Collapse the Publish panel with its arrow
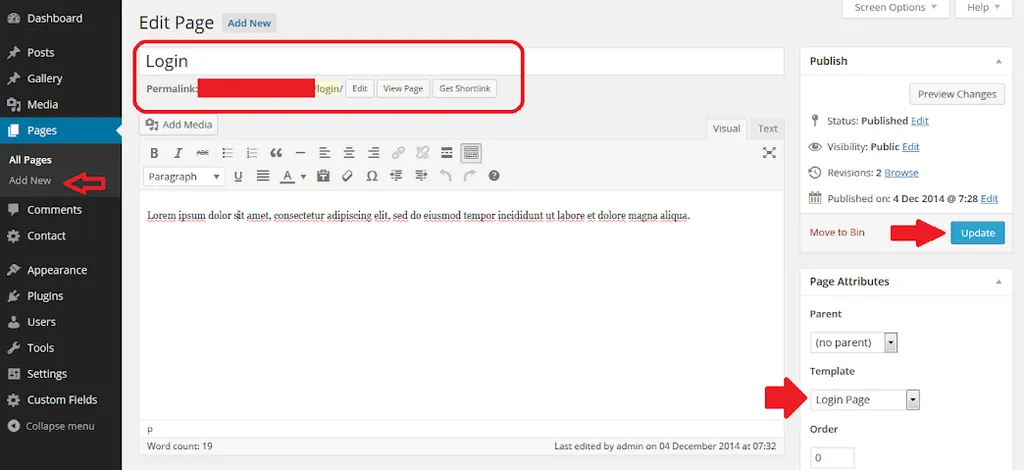The width and height of the screenshot is (1024, 470). coord(997,61)
